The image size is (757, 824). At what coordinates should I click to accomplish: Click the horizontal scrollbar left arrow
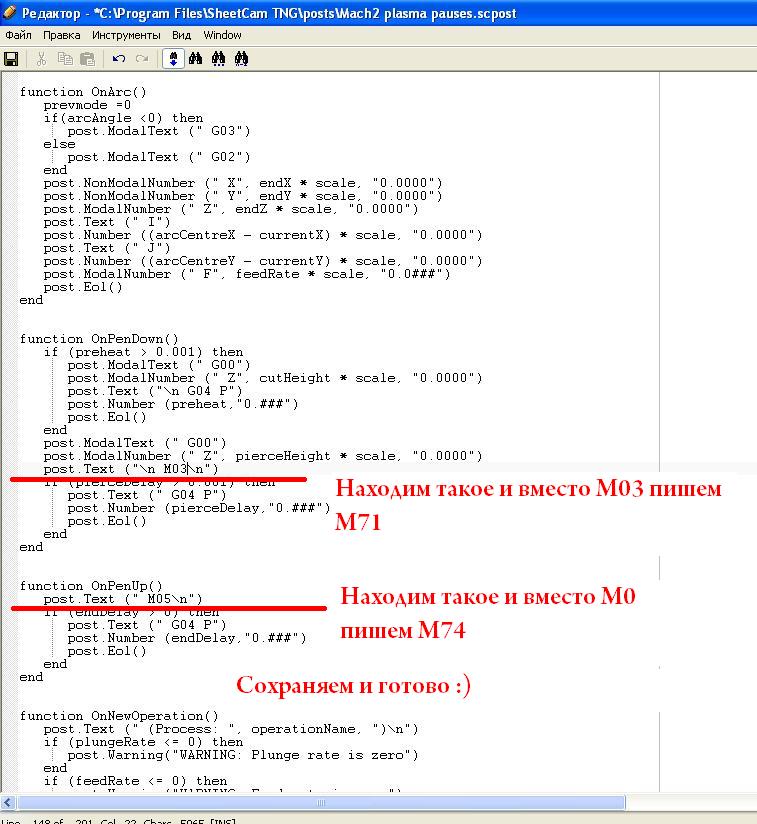click(x=8, y=803)
